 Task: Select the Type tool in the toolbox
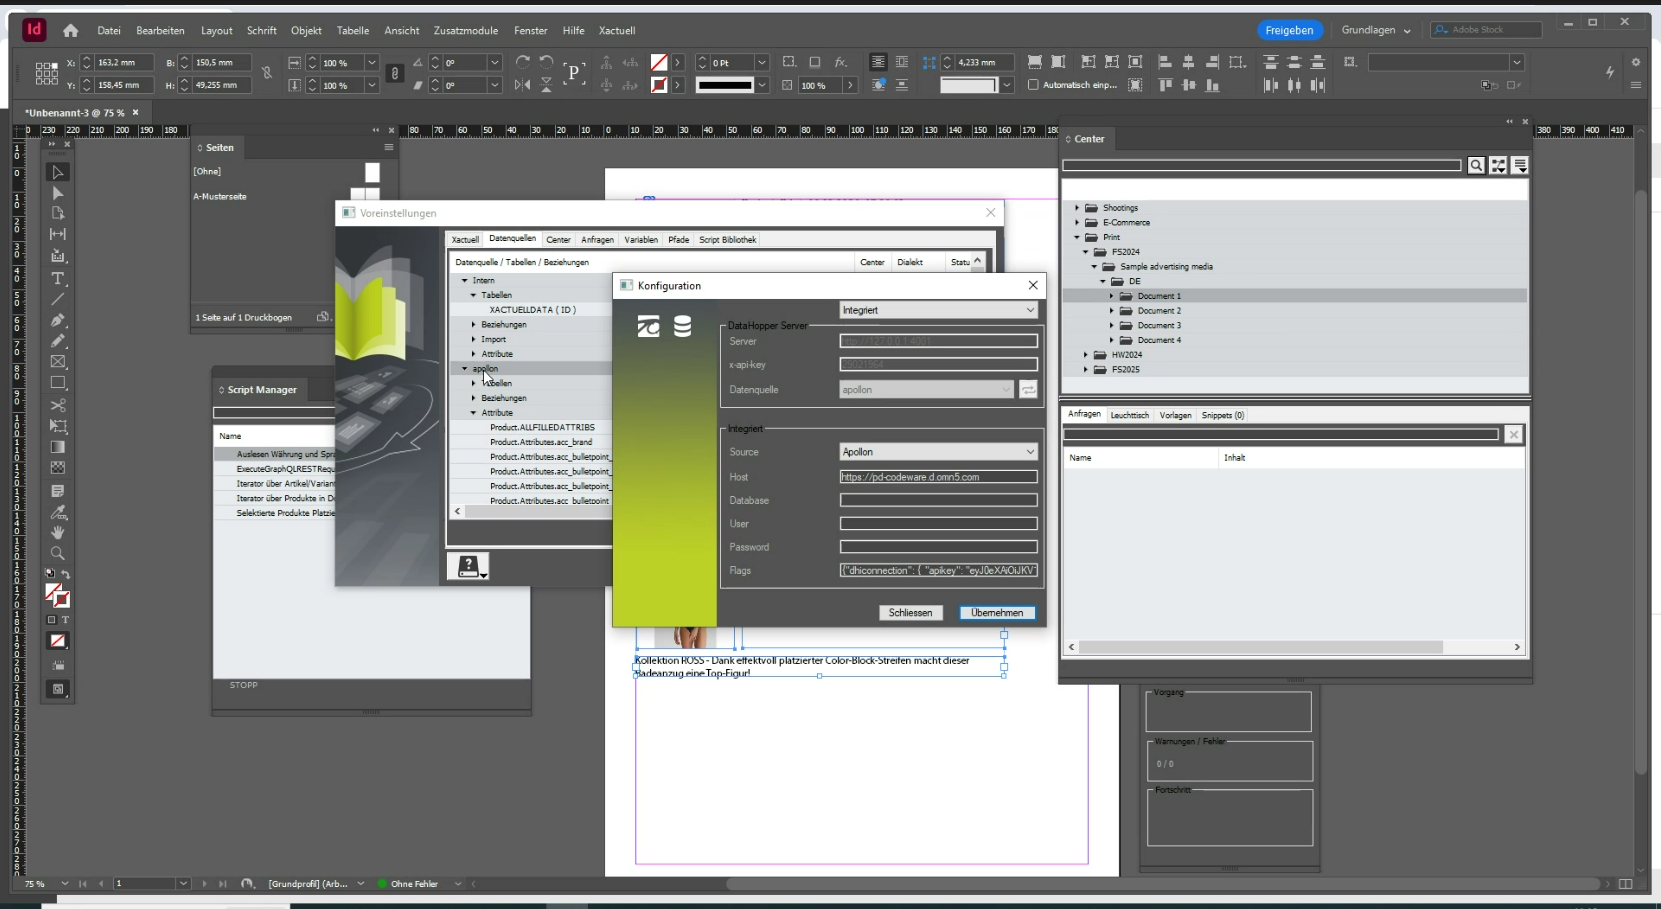(58, 278)
